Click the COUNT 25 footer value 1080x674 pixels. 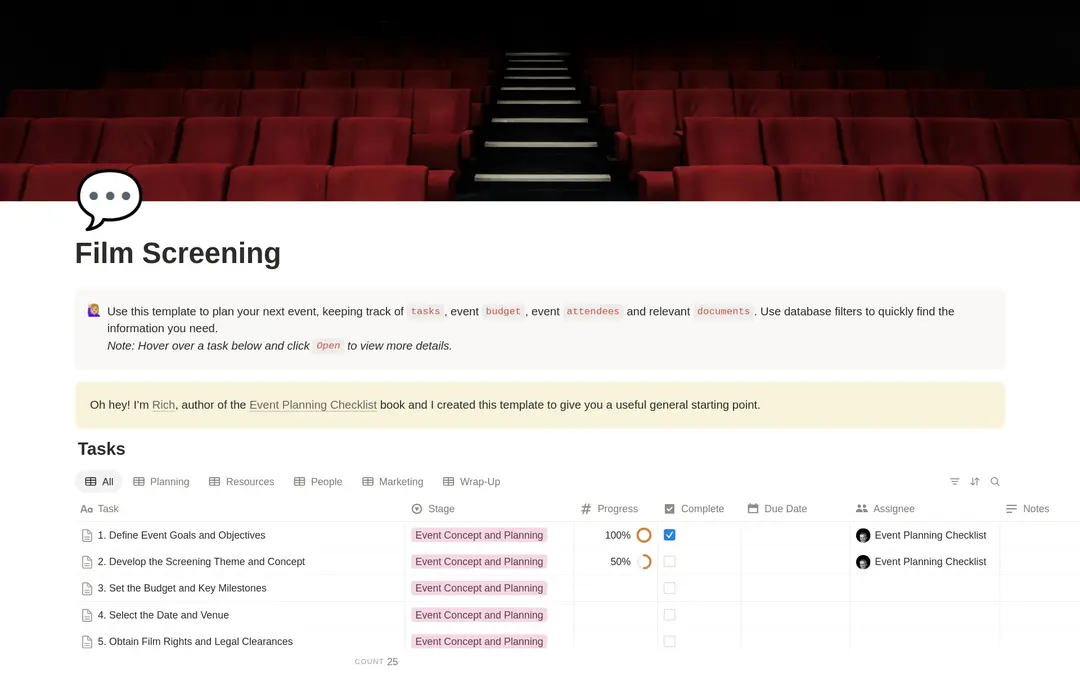376,662
